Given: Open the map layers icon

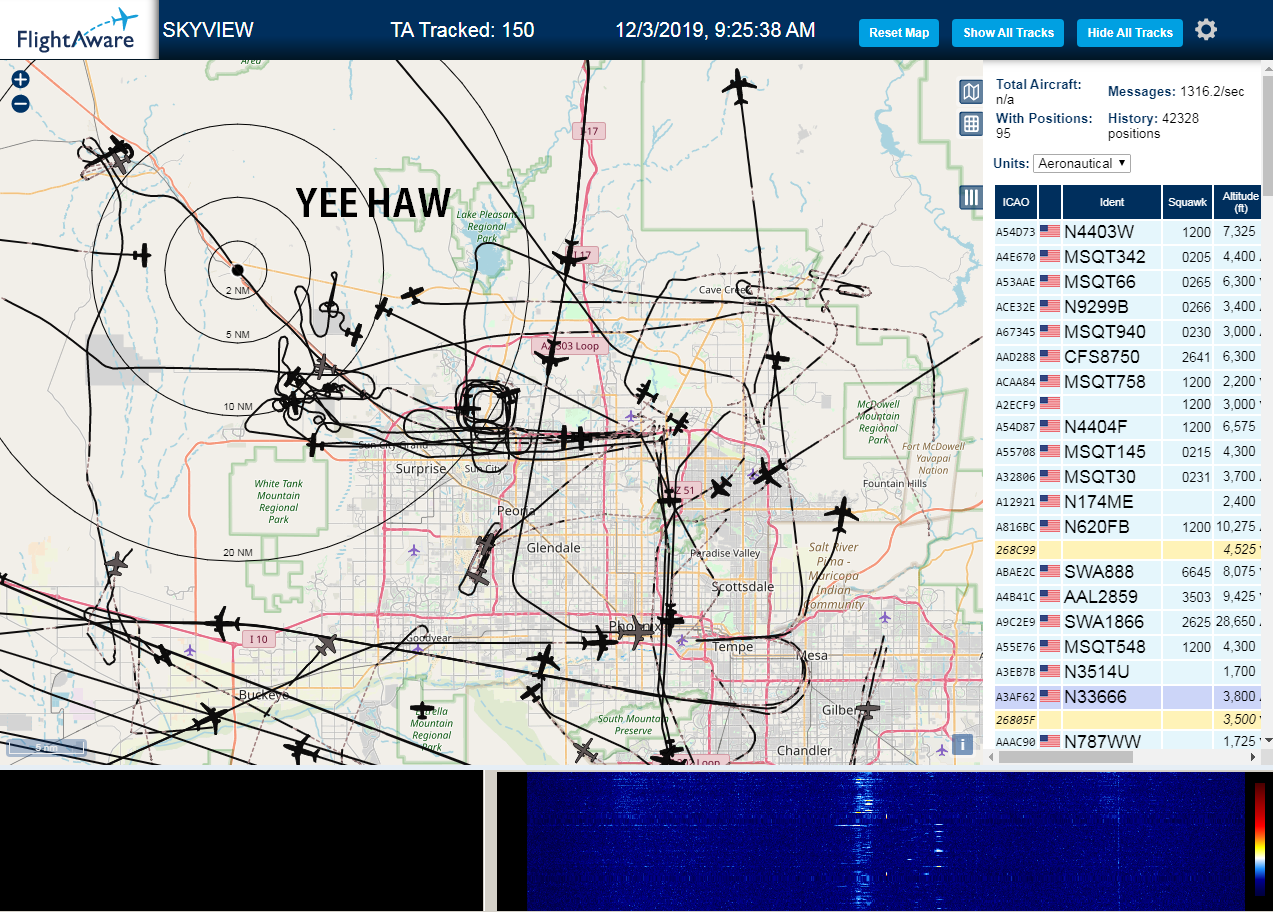Looking at the screenshot, I should [x=971, y=93].
